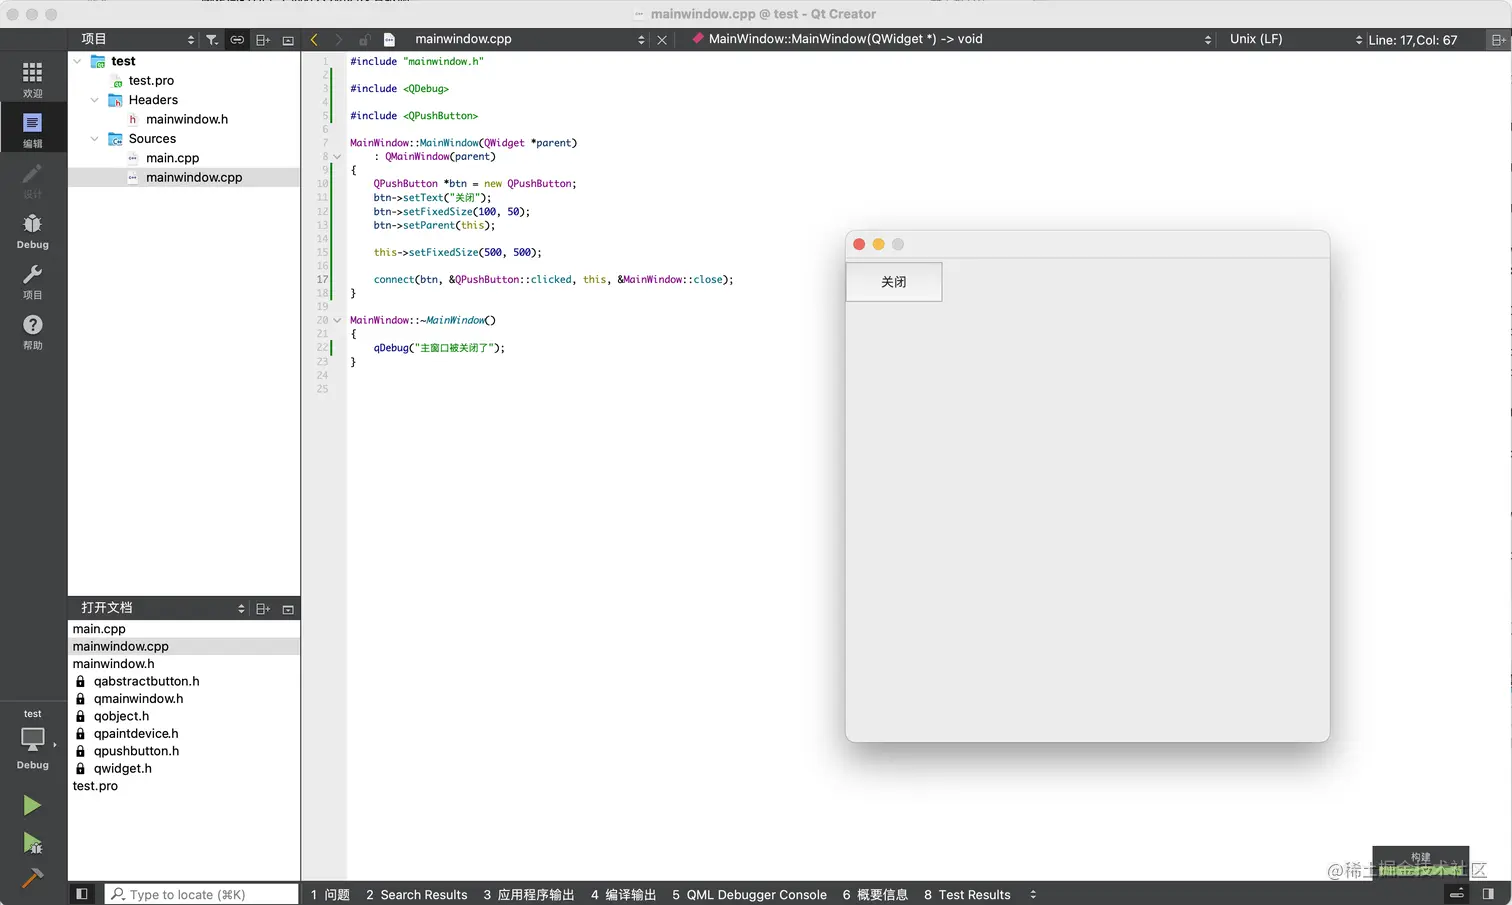Open qpushbutton.h from Open Documents

tap(136, 751)
